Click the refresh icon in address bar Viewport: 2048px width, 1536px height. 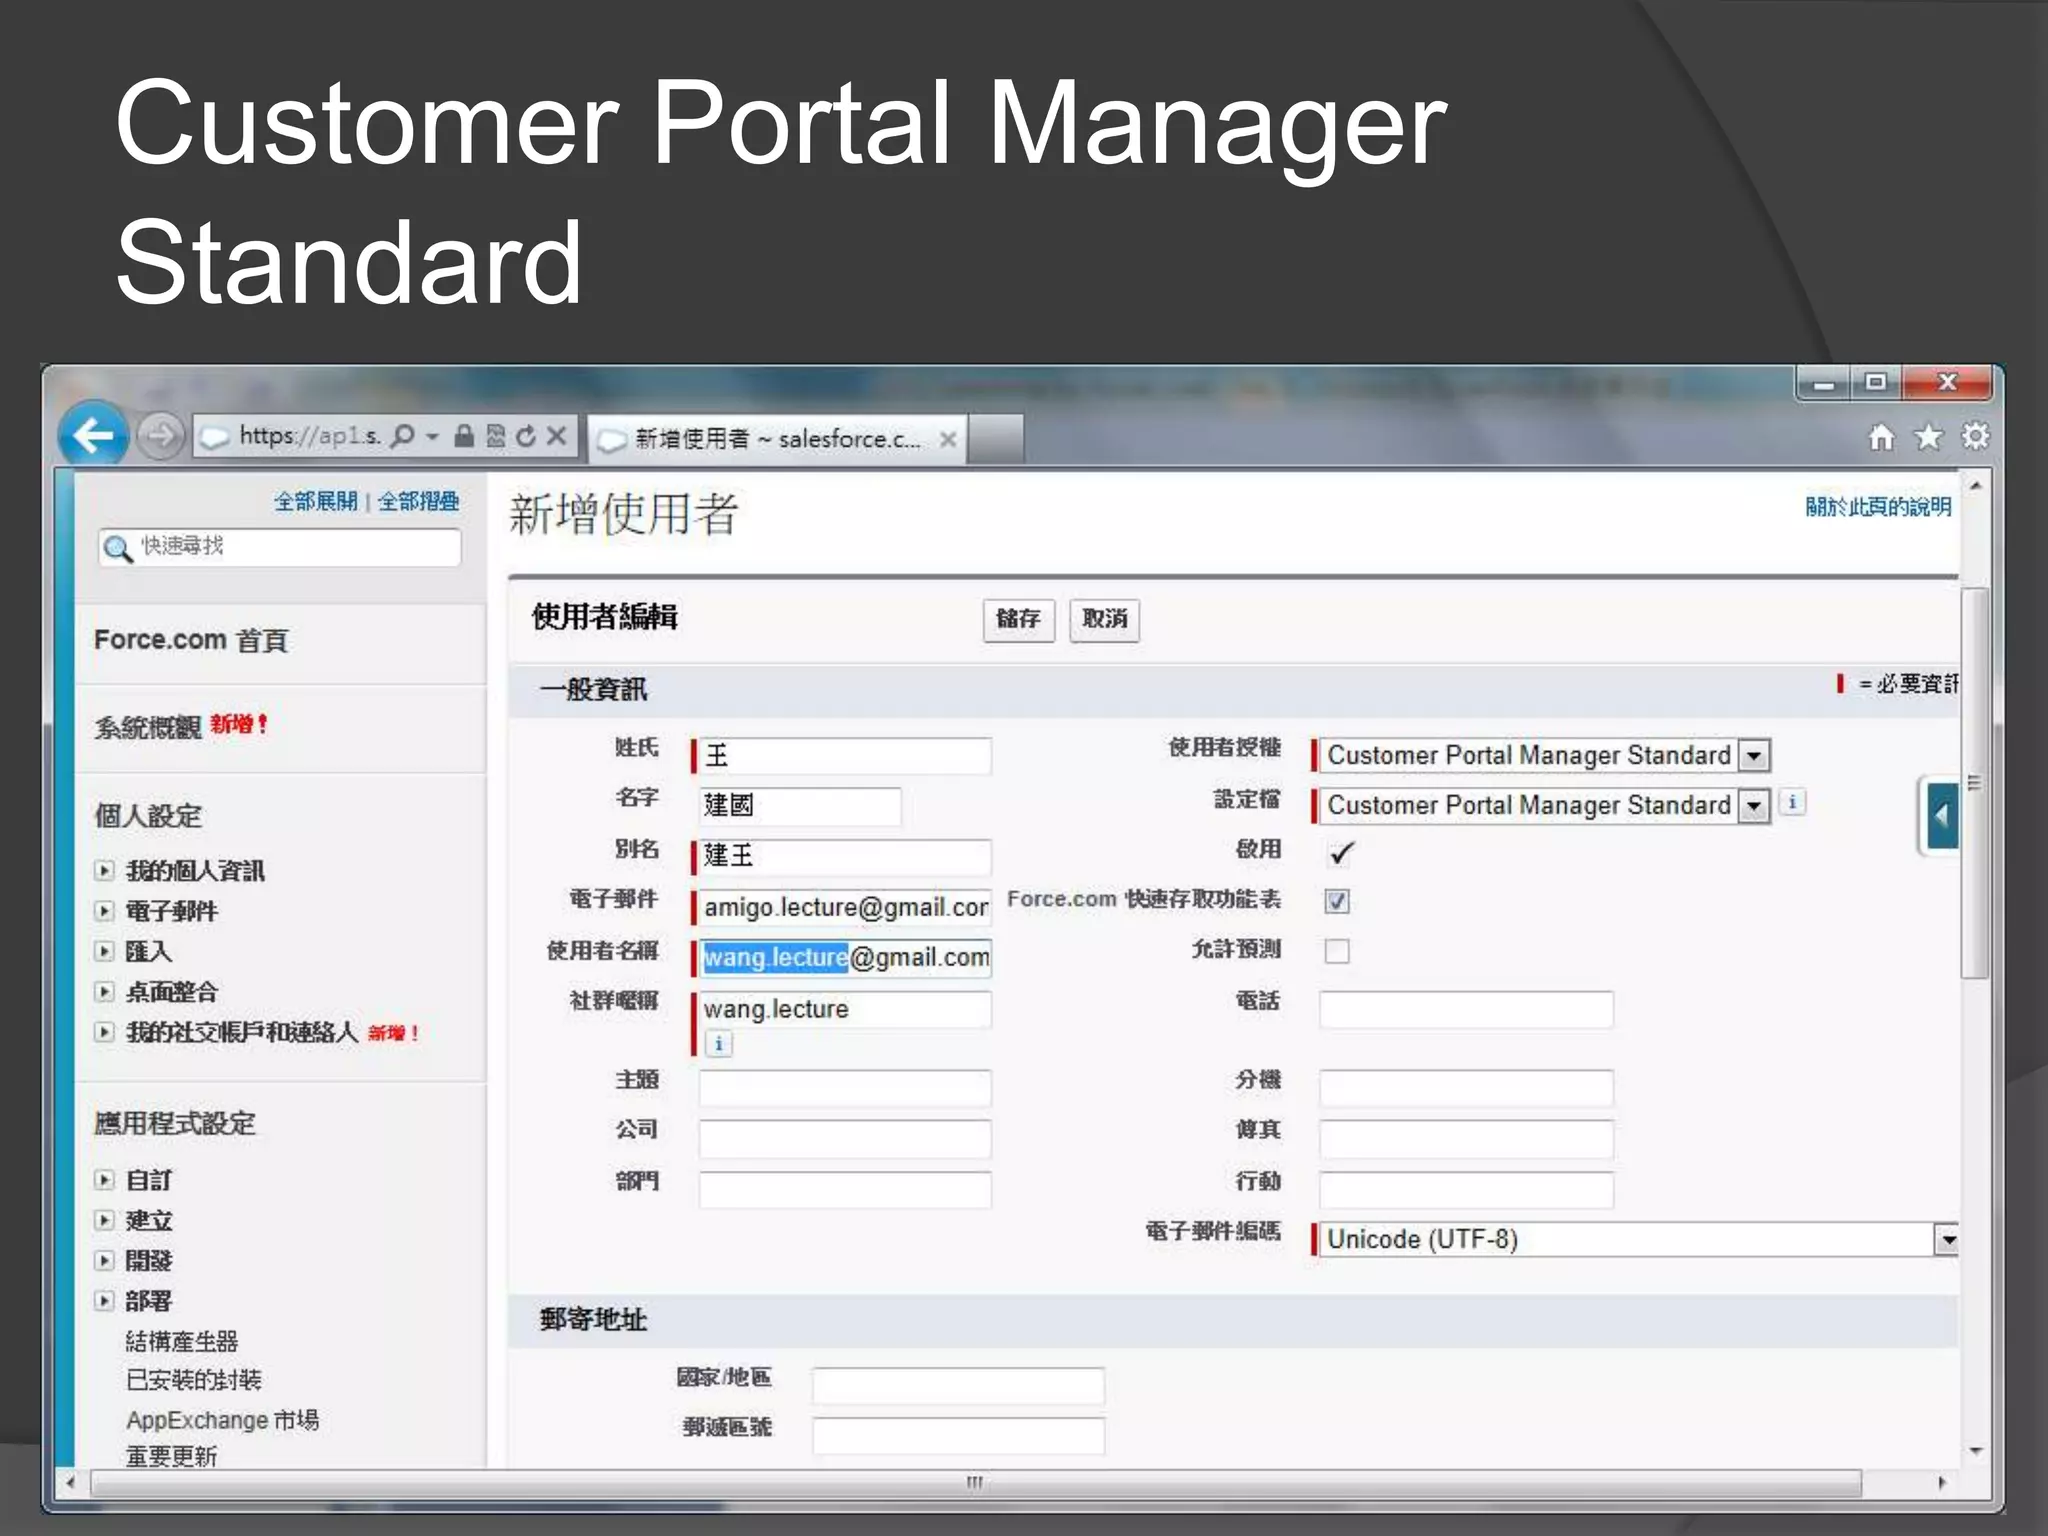[526, 436]
